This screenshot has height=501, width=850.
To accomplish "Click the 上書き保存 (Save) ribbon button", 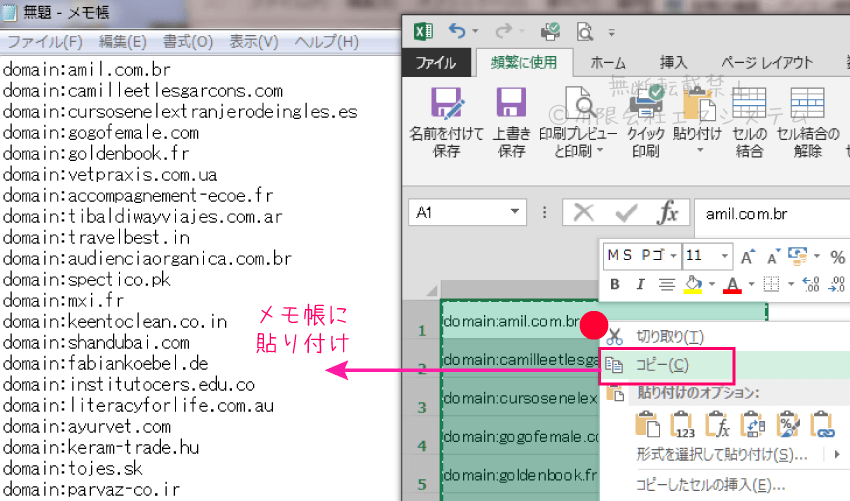I will (x=511, y=123).
